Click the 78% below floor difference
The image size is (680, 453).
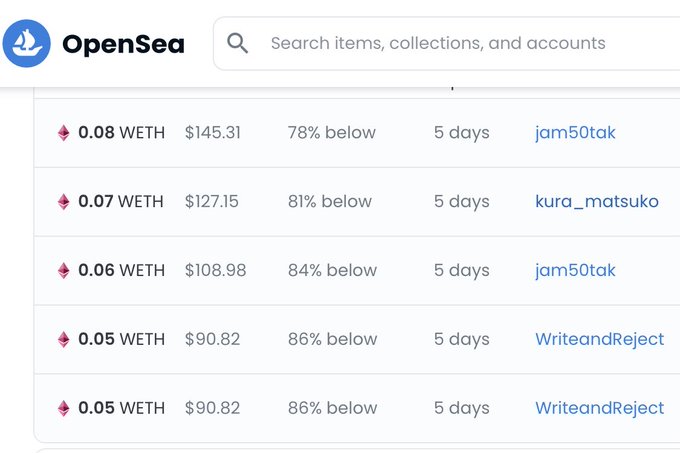pos(331,132)
